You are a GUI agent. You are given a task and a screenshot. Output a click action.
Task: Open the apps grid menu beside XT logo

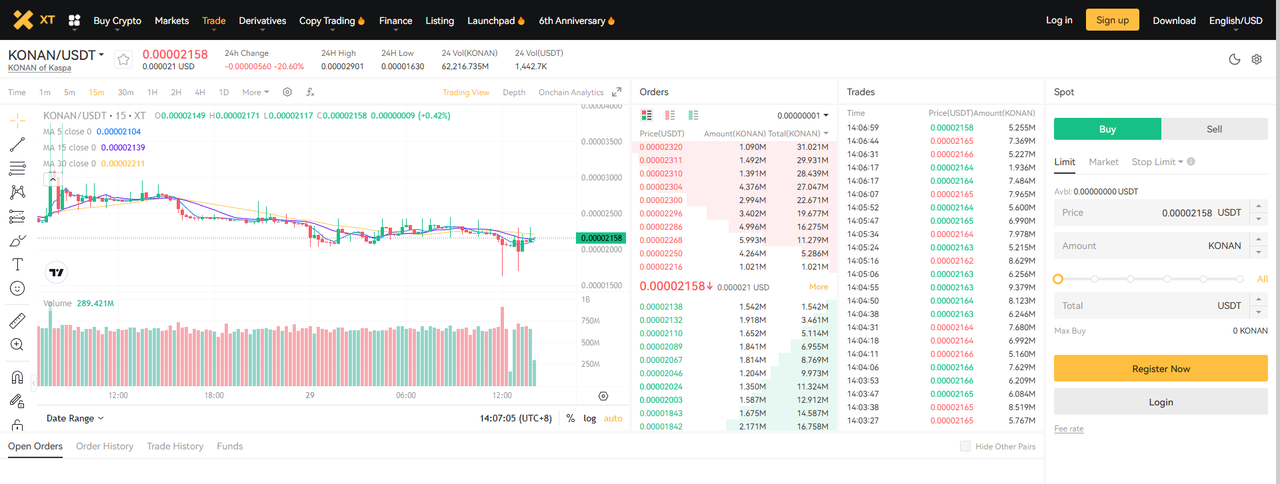[73, 20]
